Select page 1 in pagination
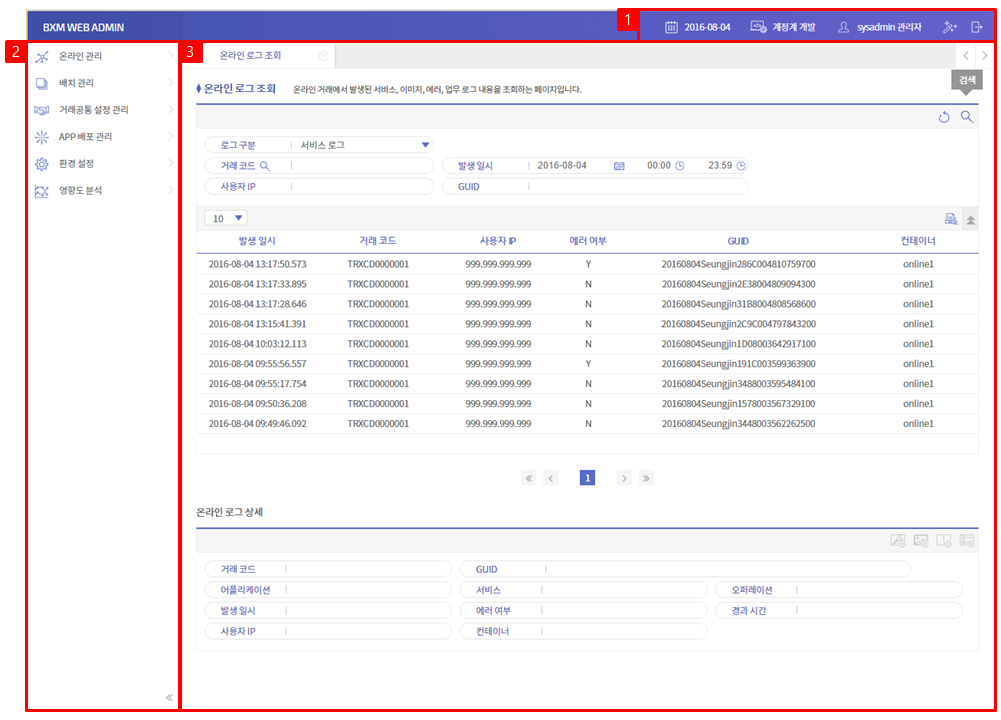 pos(587,478)
